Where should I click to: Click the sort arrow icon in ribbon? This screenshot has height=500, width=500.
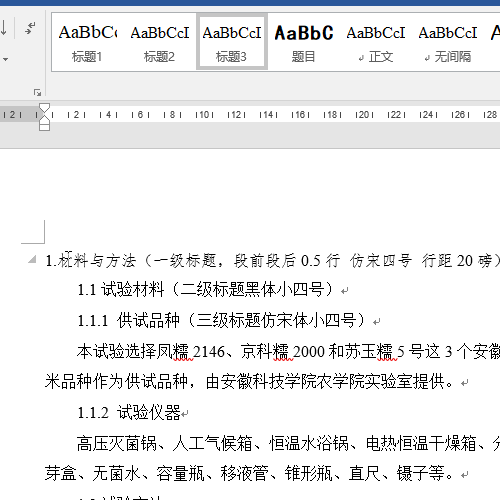tap(3, 28)
